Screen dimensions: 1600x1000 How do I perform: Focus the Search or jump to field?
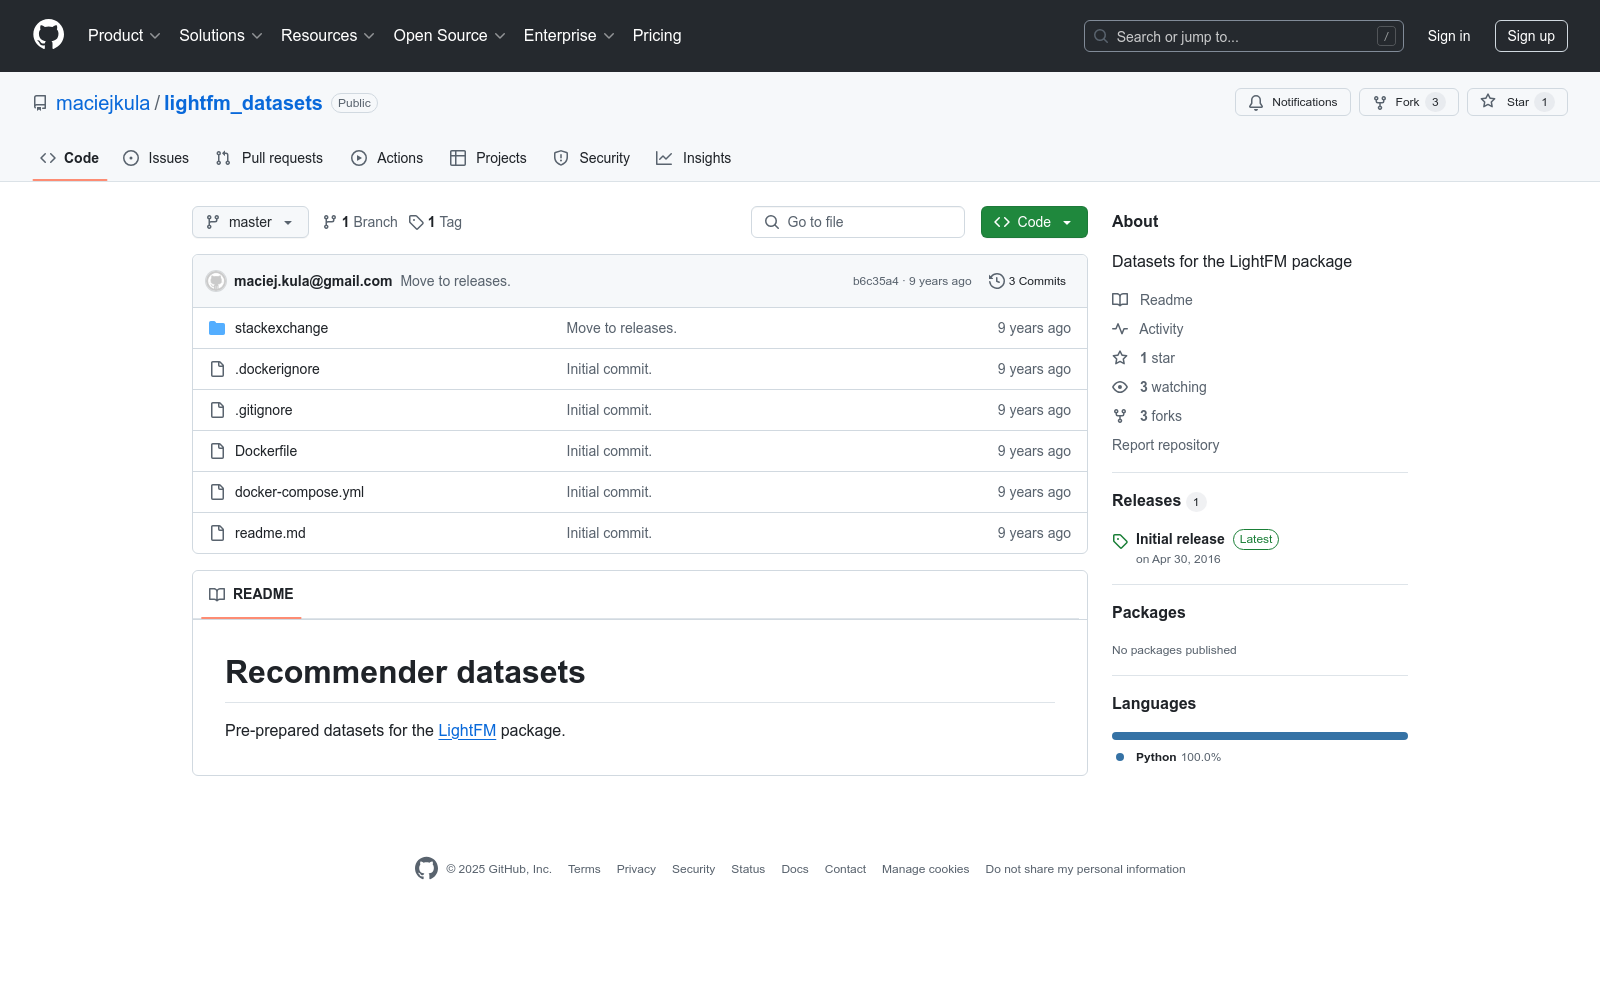[1244, 36]
